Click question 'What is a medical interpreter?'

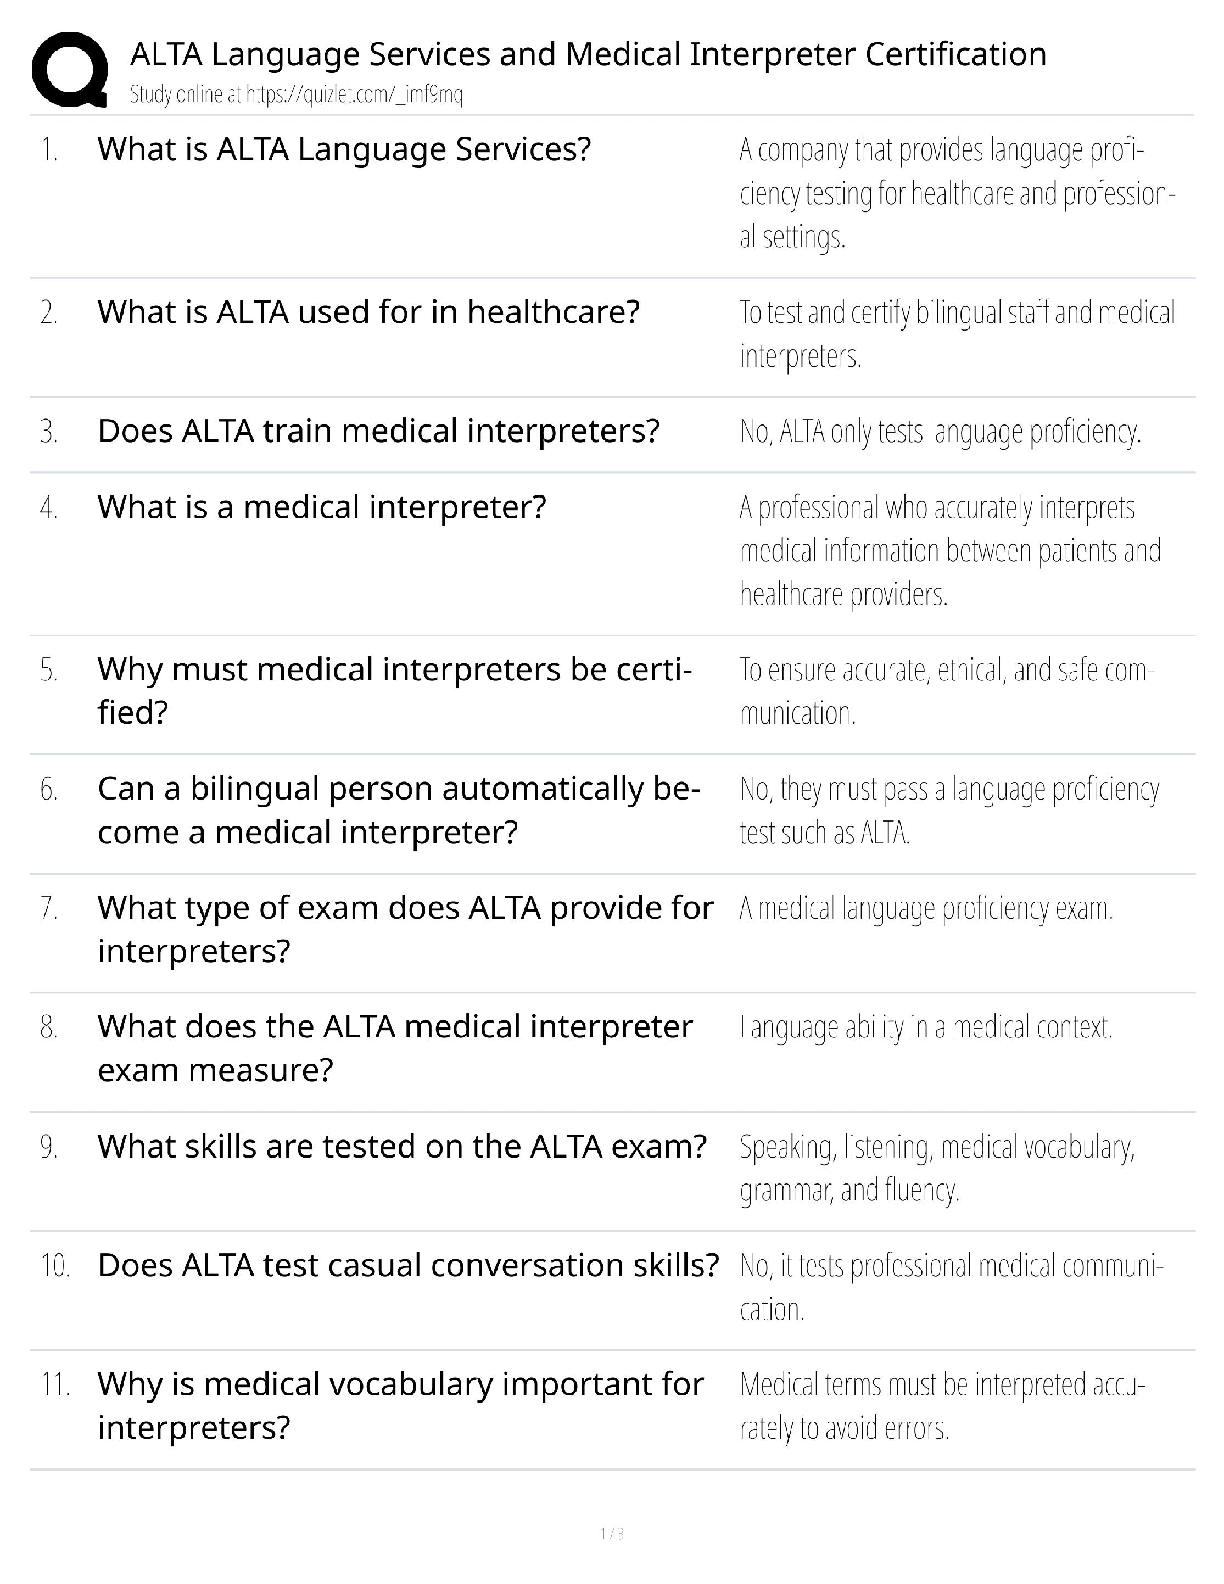click(x=322, y=507)
